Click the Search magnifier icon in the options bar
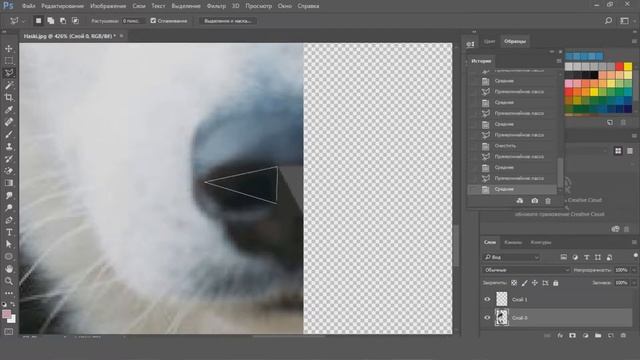 tap(608, 20)
